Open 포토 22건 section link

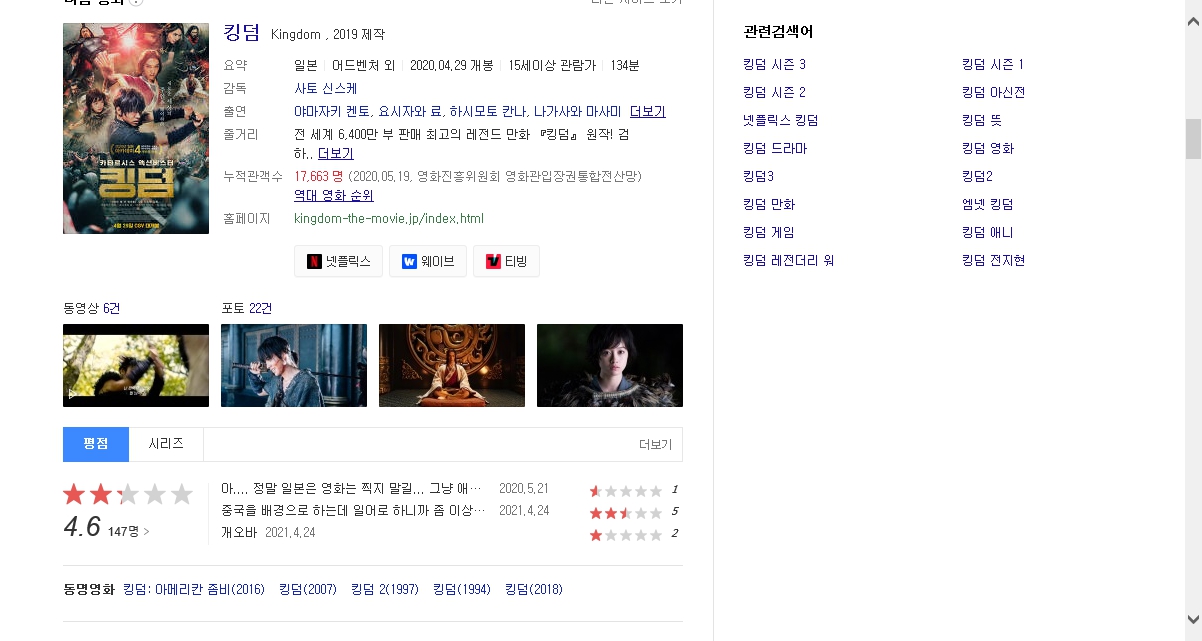click(246, 308)
